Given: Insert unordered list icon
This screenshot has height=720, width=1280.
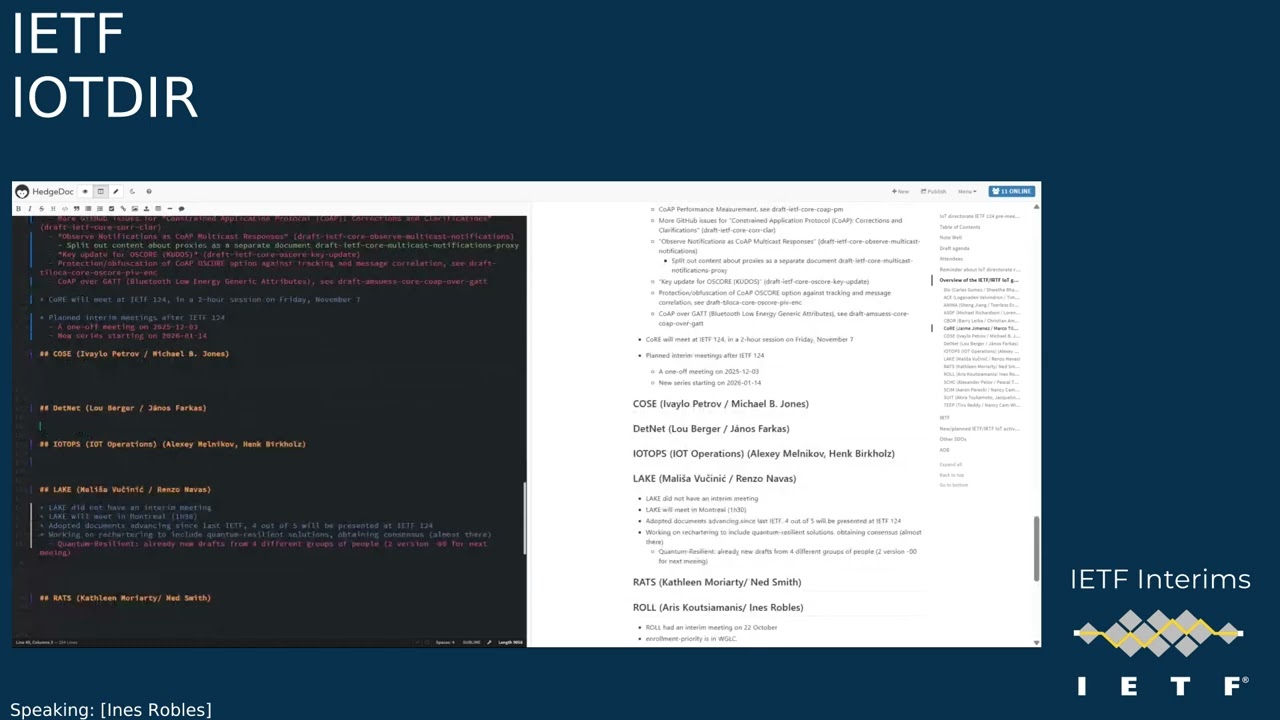Looking at the screenshot, I should pyautogui.click(x=88, y=209).
